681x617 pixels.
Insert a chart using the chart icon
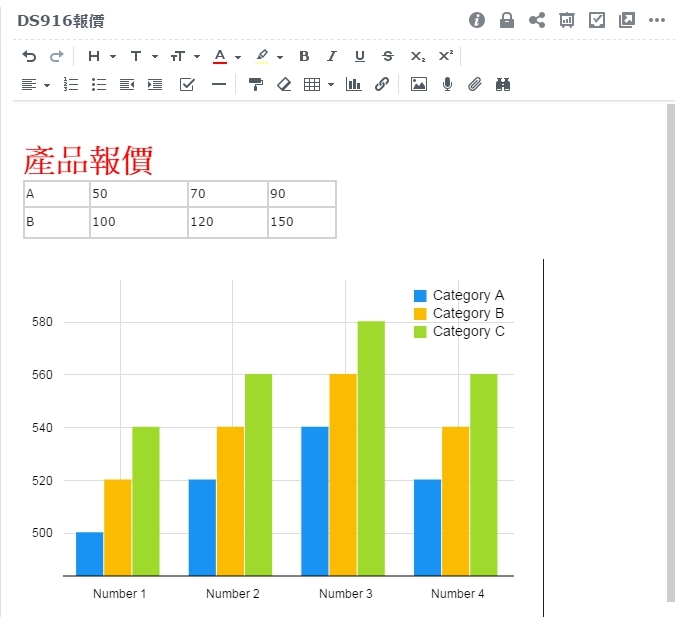(353, 85)
